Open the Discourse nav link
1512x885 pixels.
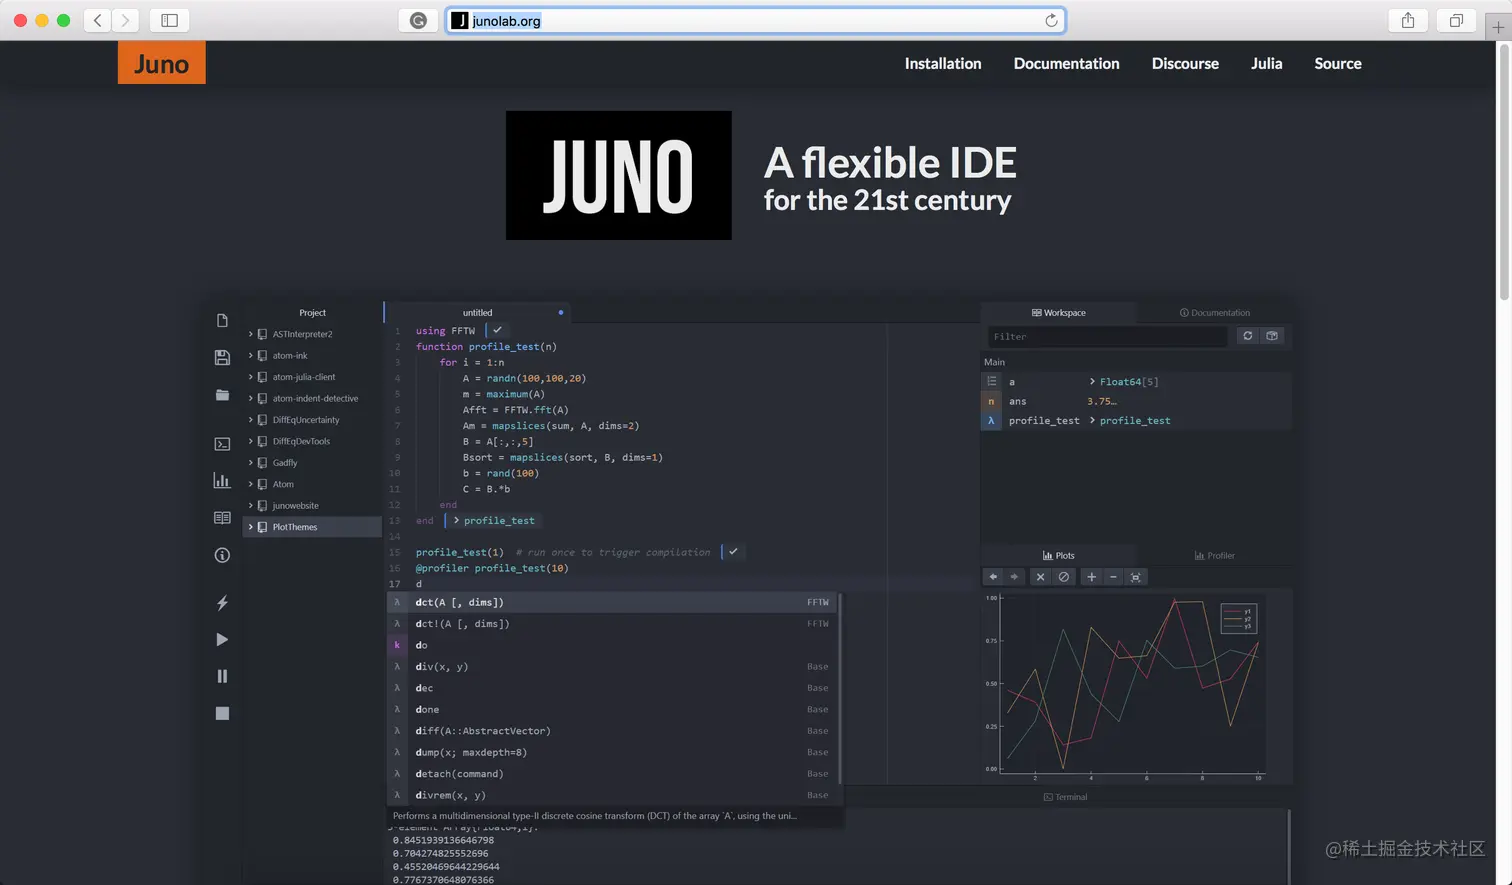coord(1185,63)
